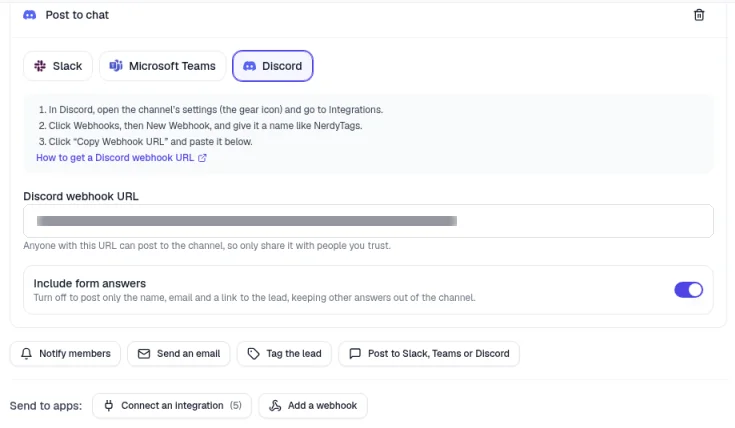Click the Discord webhook URL label

pos(81,196)
